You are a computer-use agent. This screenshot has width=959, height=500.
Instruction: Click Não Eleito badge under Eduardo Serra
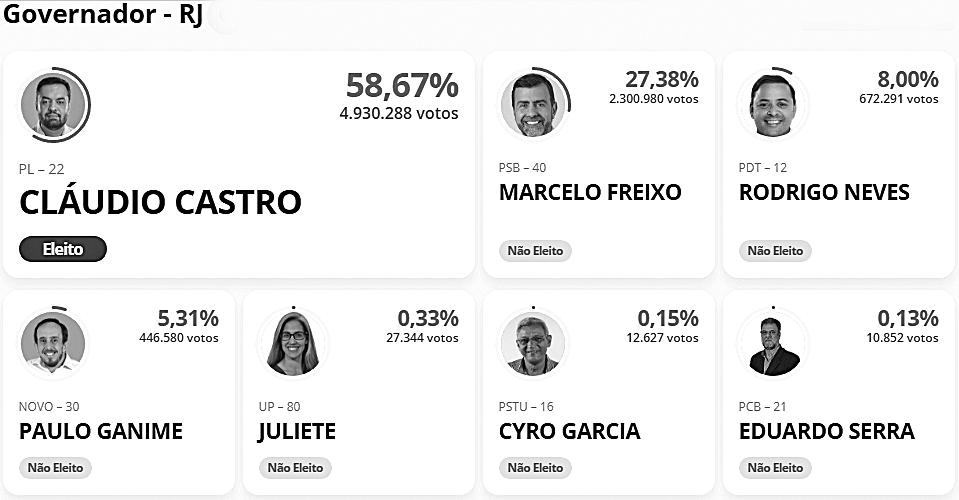[775, 468]
